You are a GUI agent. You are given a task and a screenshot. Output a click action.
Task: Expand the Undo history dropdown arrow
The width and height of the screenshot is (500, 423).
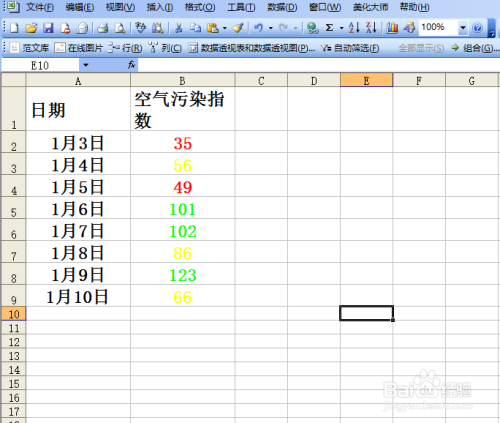click(x=271, y=28)
